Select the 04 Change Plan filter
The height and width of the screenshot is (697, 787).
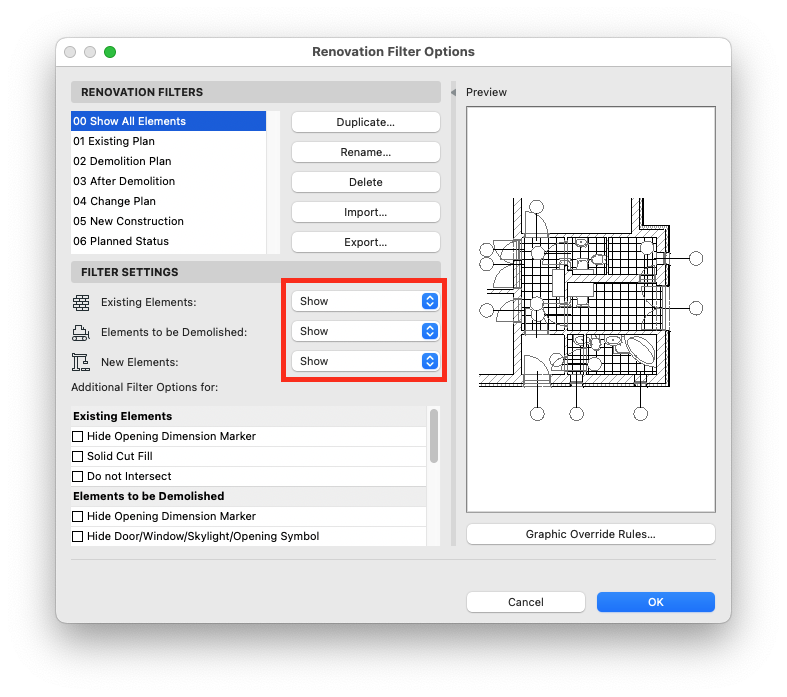(x=168, y=201)
